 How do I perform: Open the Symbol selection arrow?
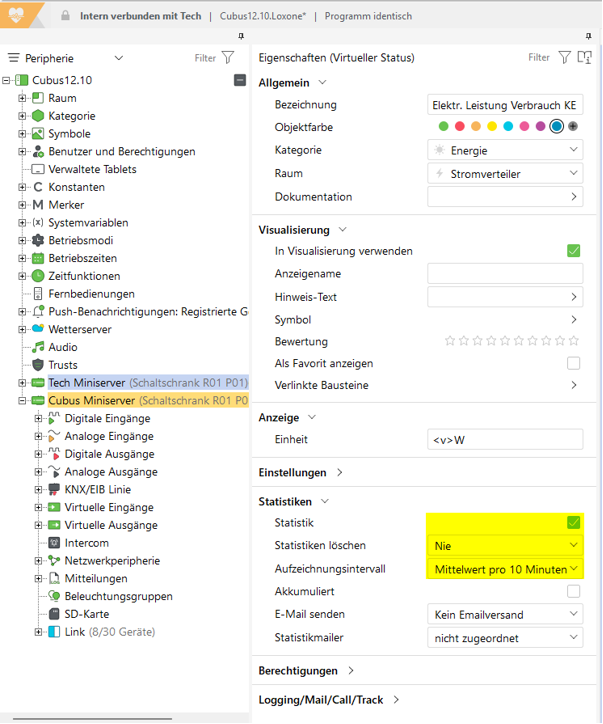pos(573,320)
